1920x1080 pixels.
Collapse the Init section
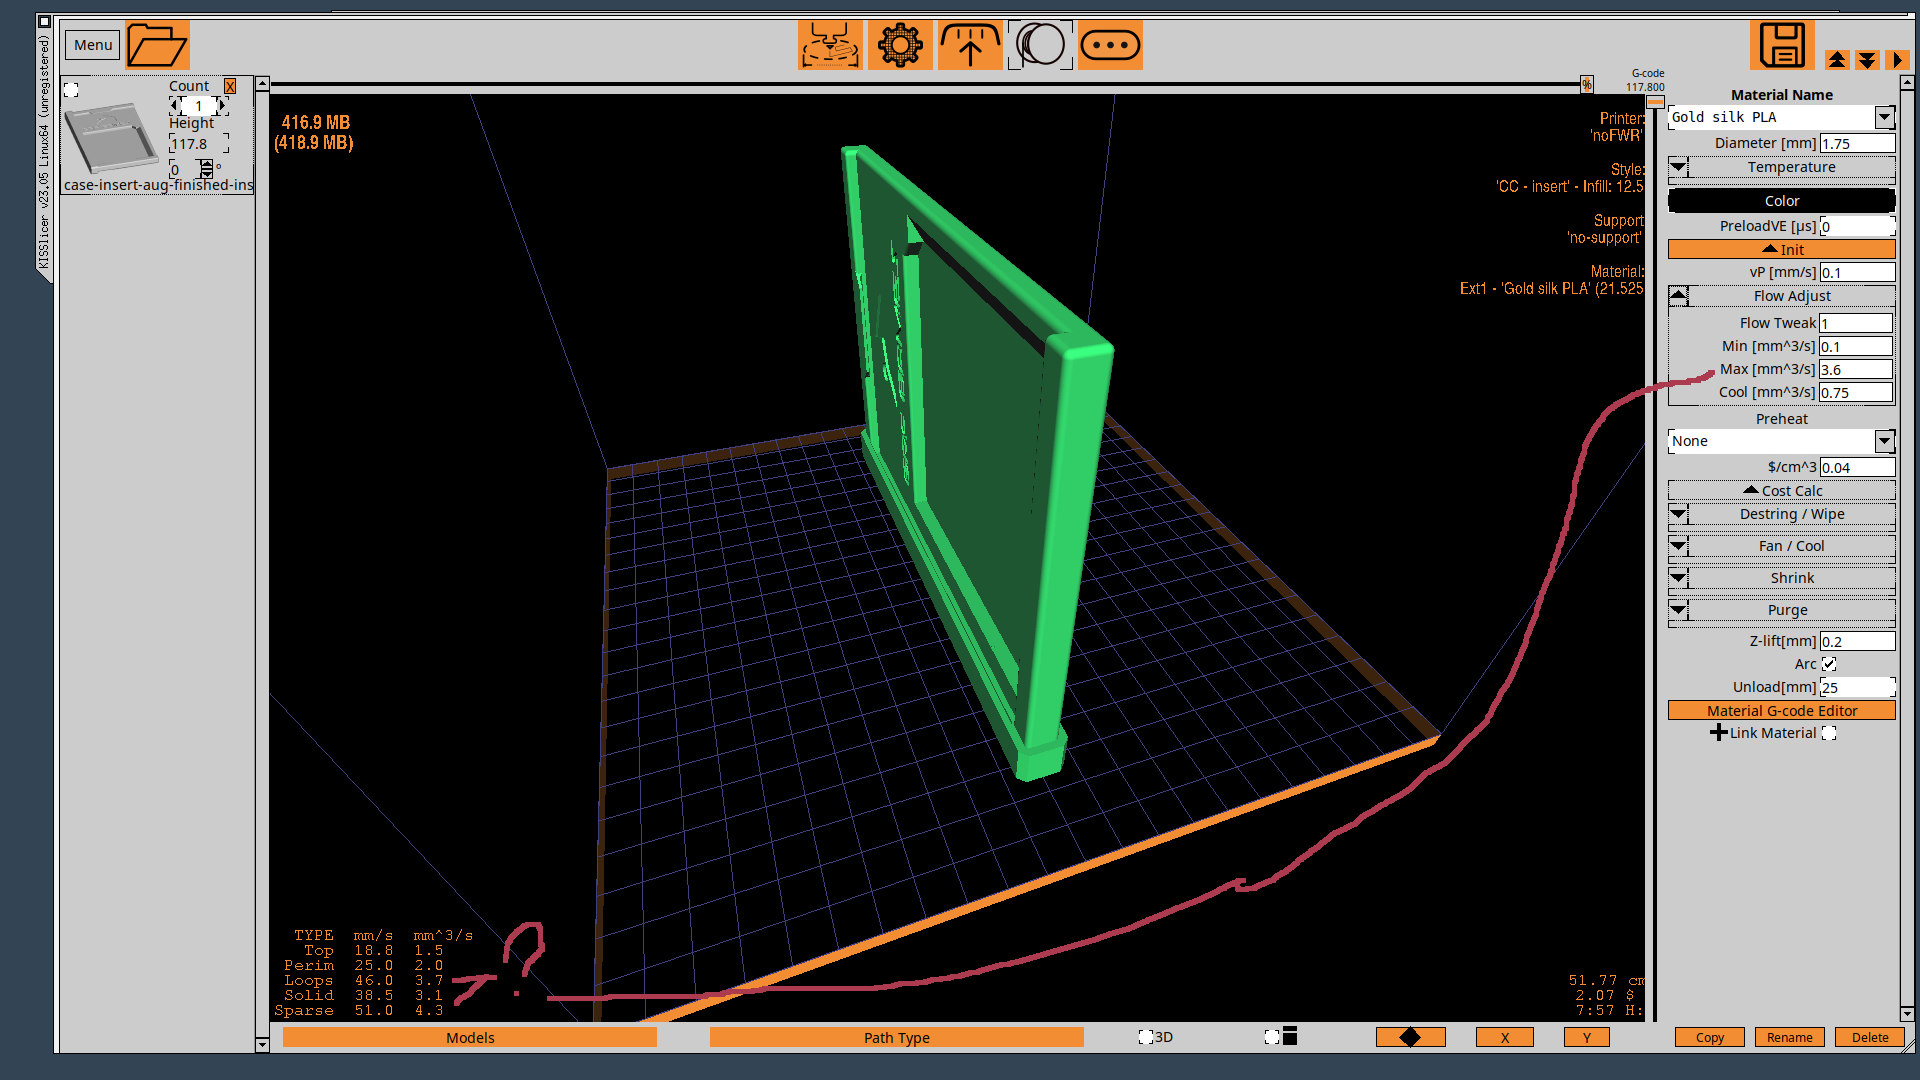coord(1781,249)
